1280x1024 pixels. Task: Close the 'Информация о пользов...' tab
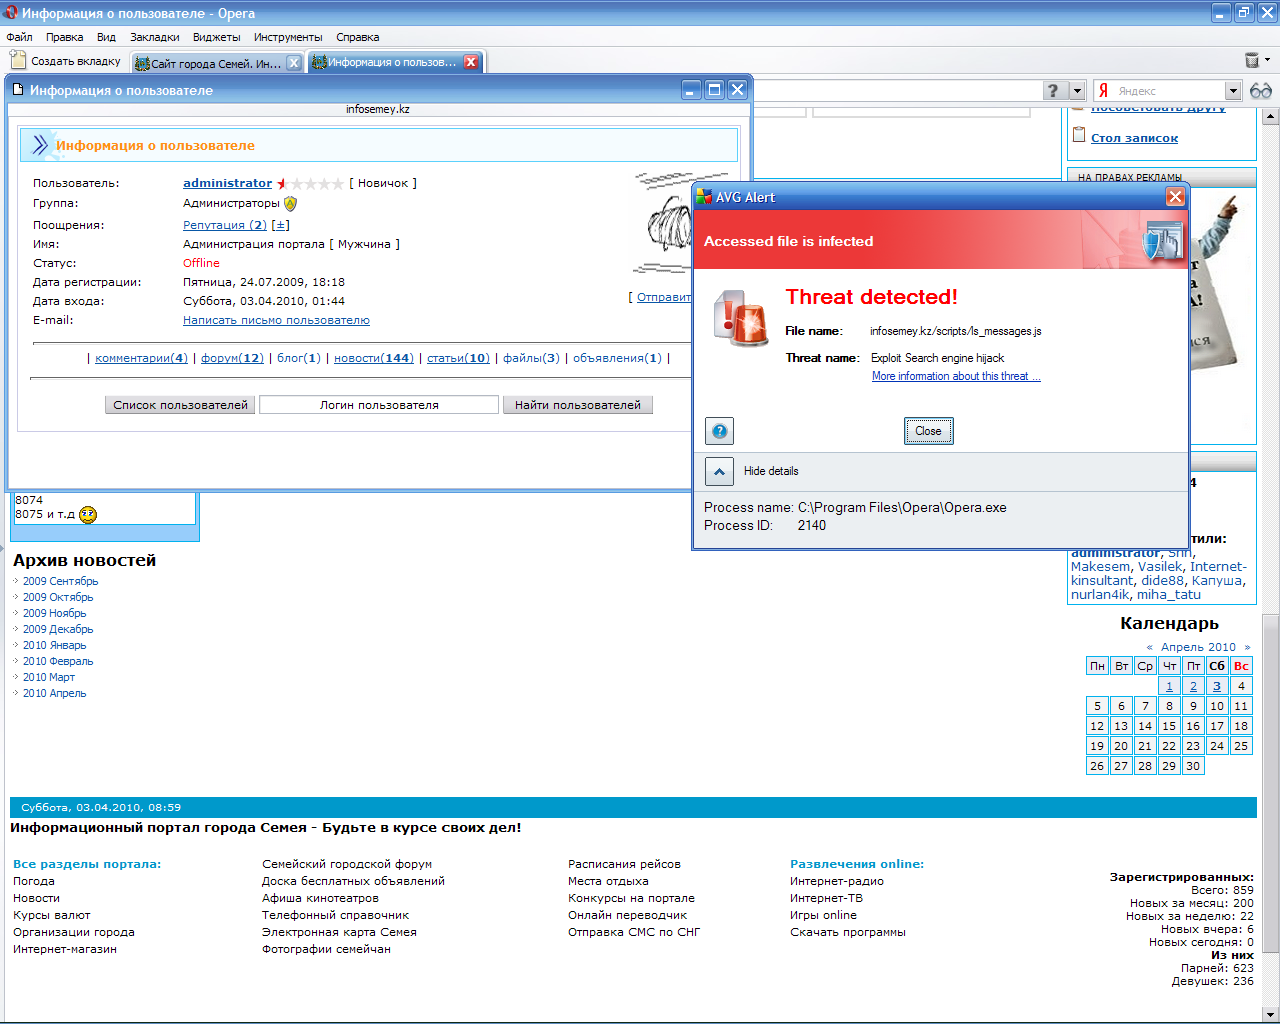(471, 62)
